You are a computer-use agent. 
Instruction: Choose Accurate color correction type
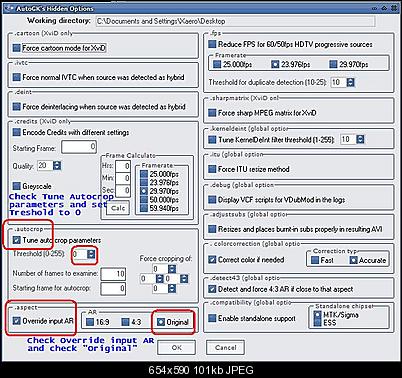354,260
